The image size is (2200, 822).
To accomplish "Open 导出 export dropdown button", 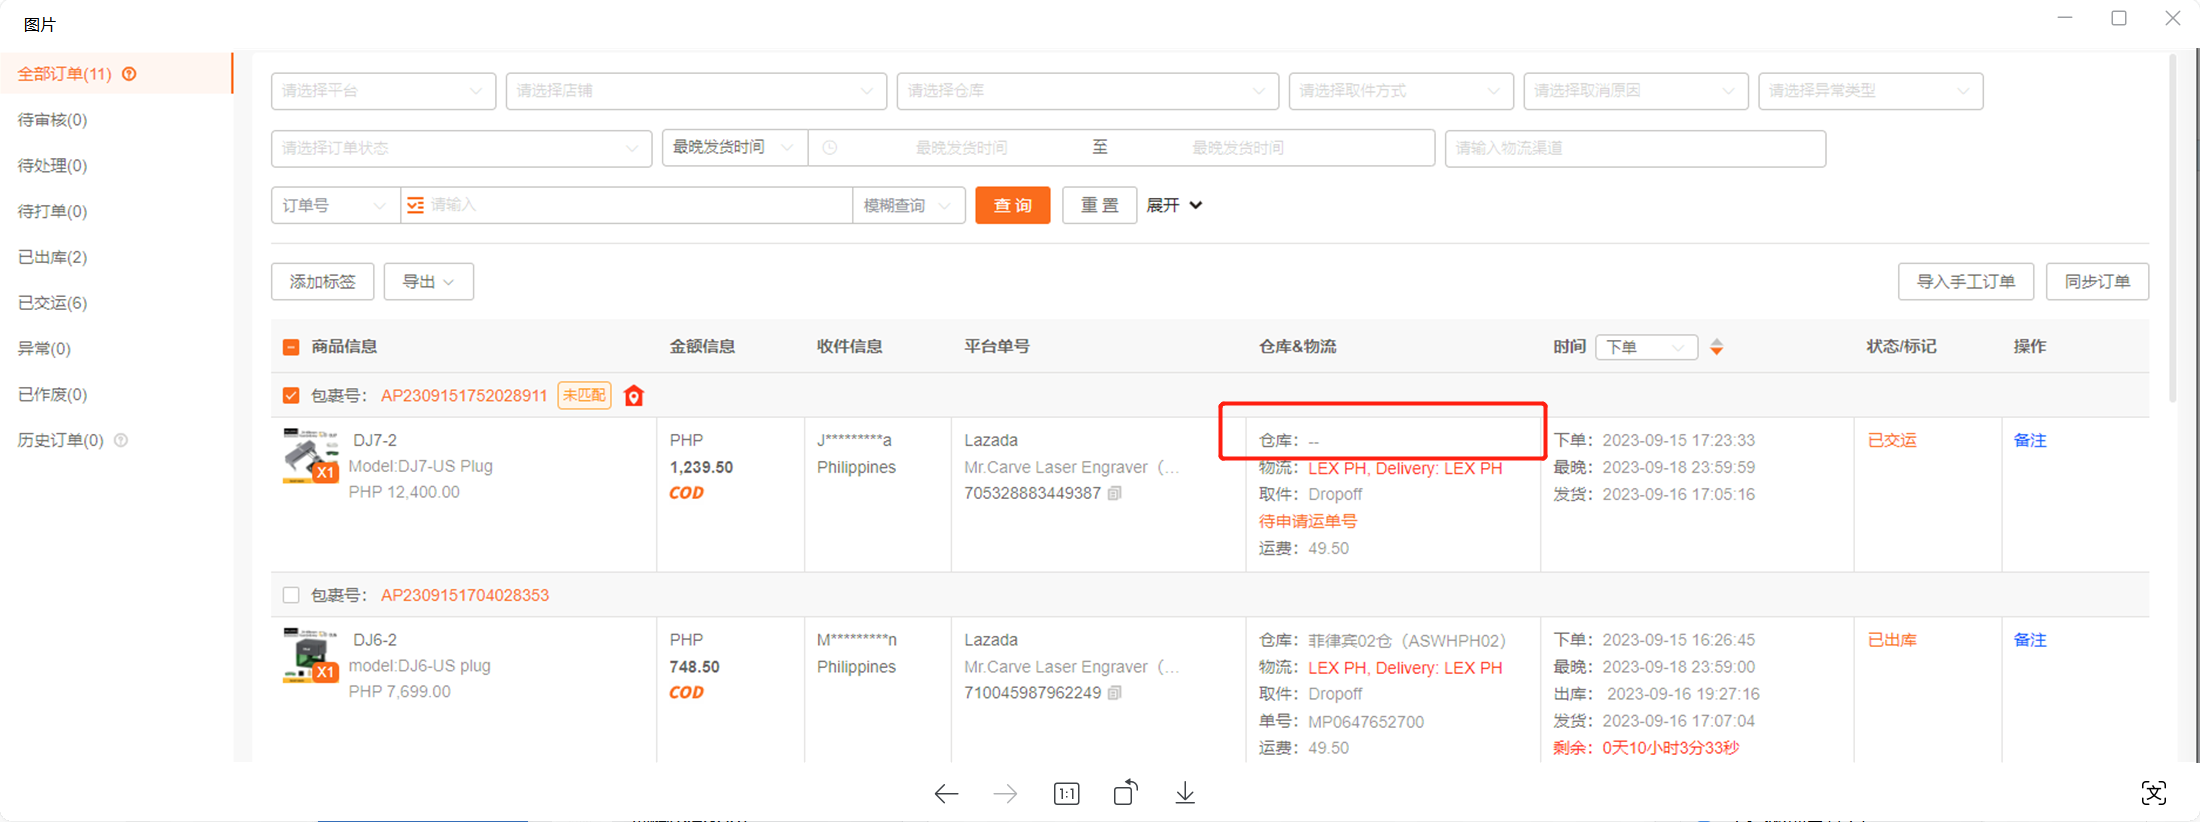I will [428, 282].
